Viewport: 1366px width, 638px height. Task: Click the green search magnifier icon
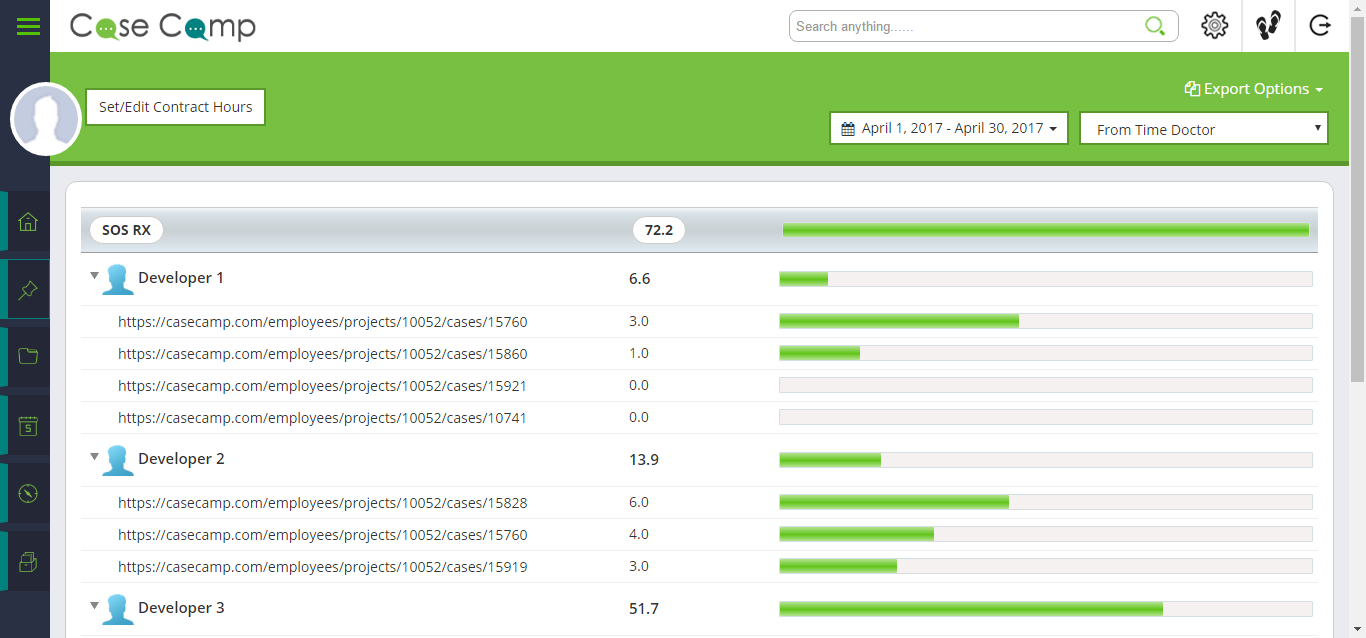coord(1155,26)
